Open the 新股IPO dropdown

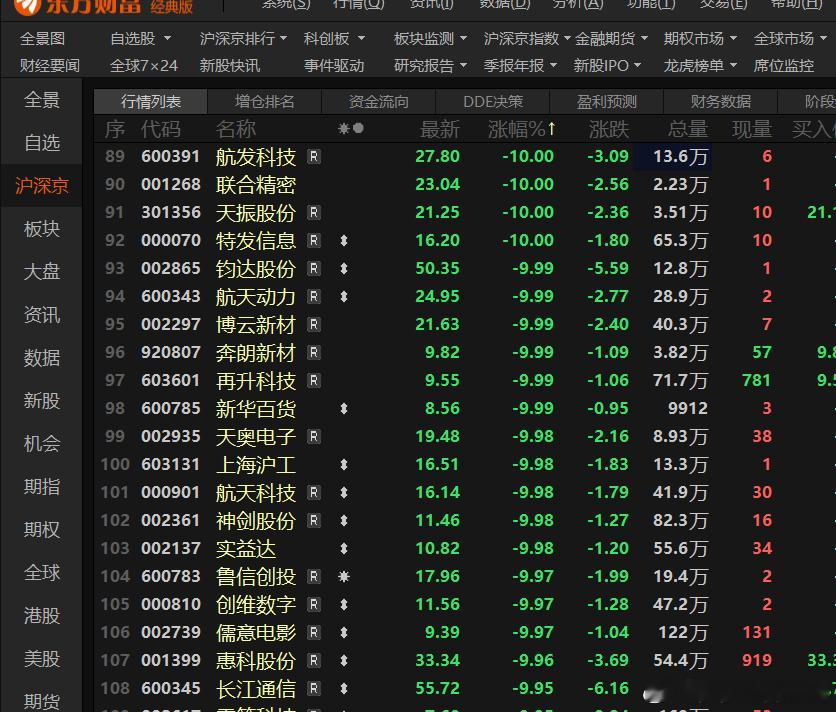pos(607,66)
